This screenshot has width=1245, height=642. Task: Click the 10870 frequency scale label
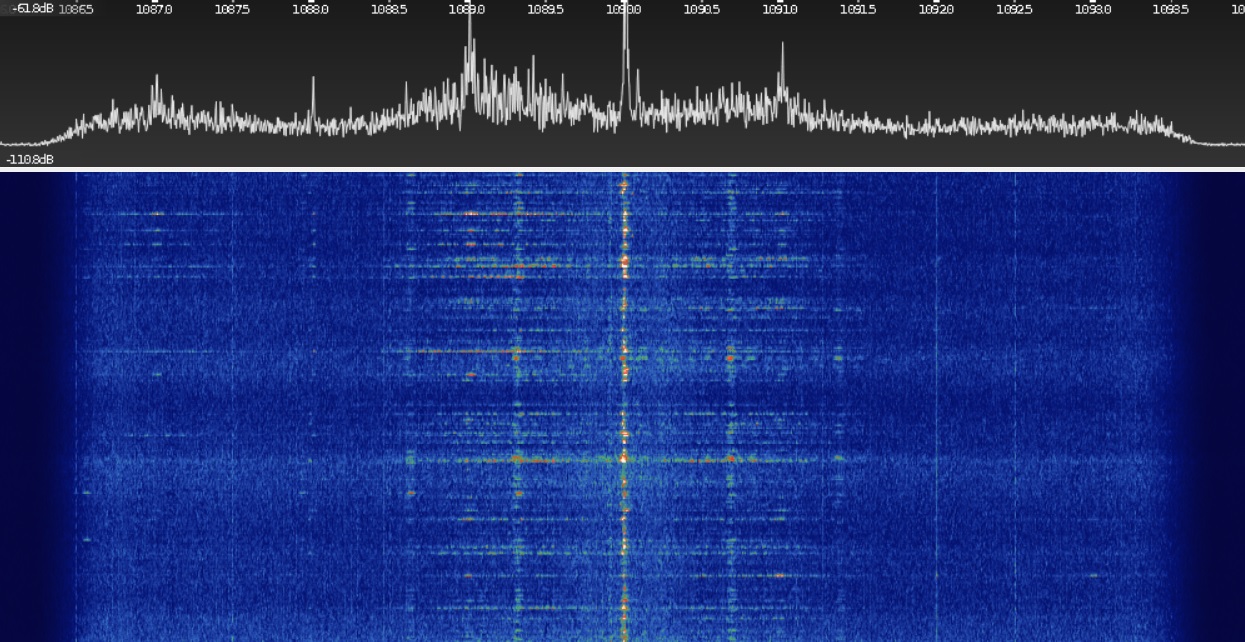154,9
